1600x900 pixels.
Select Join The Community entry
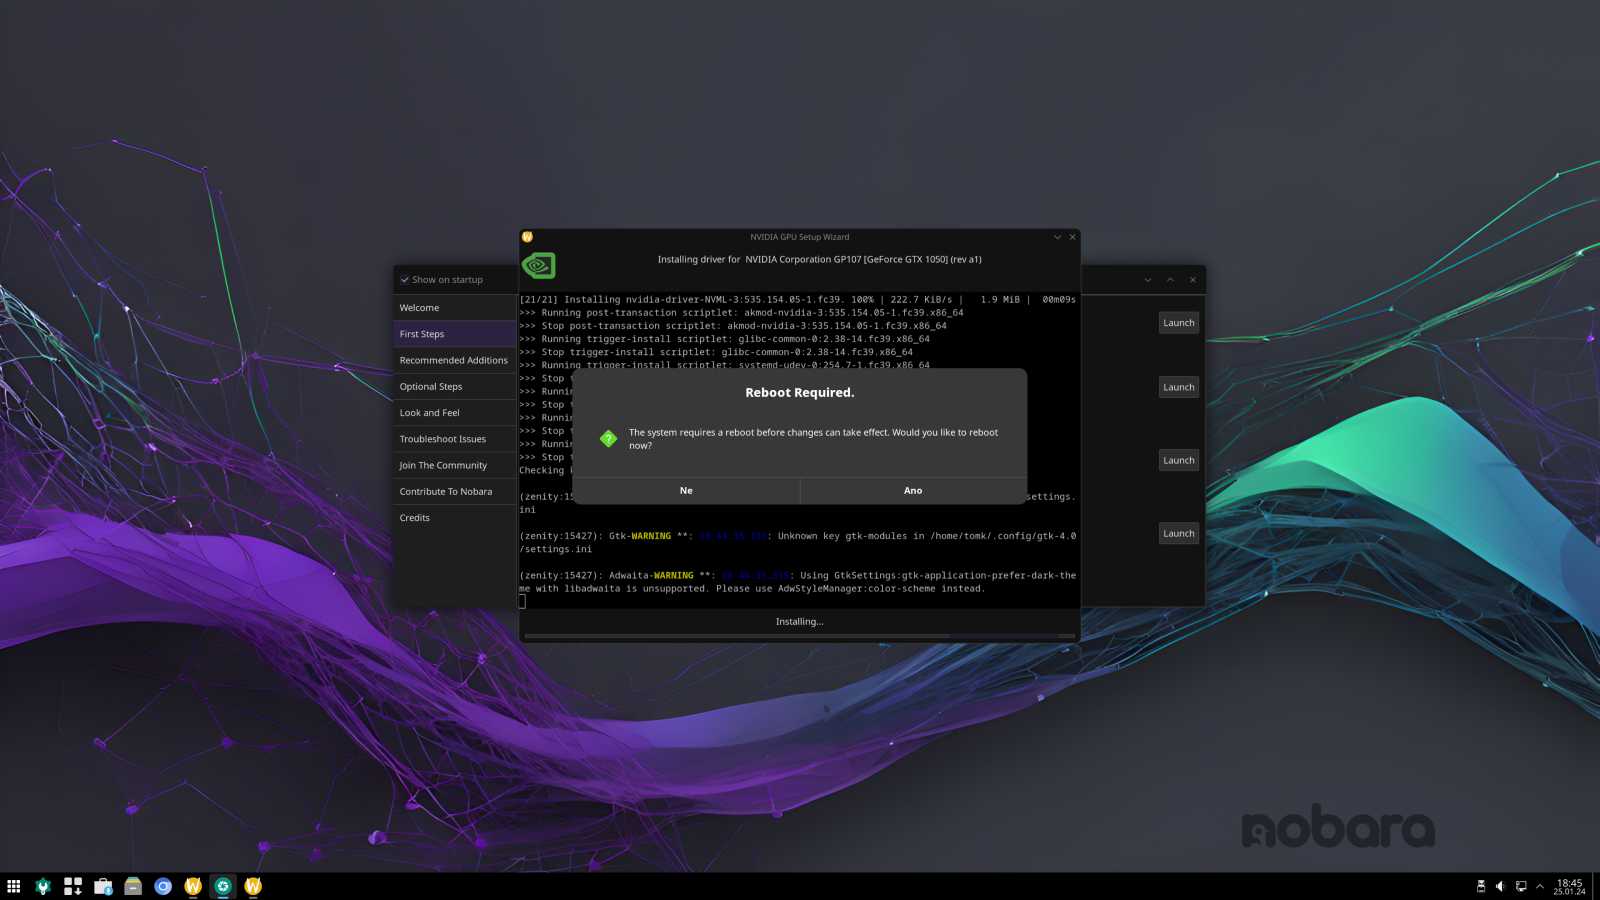point(455,465)
